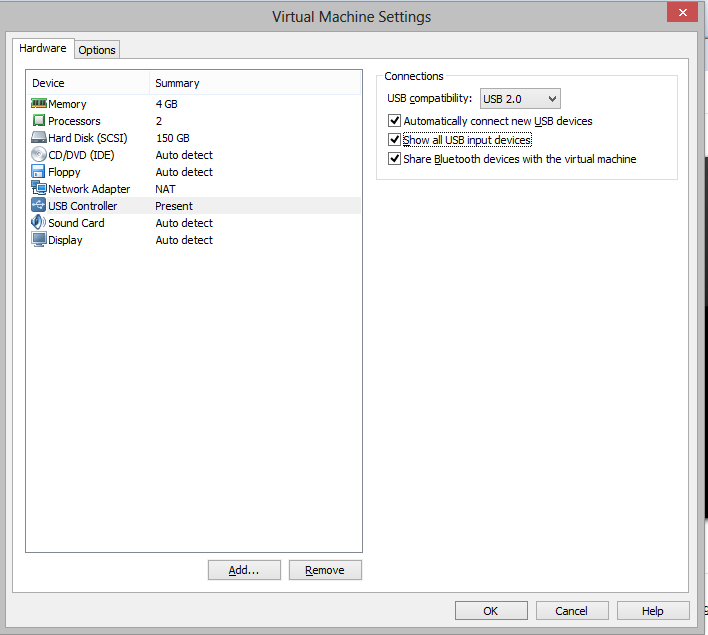Screen dimensions: 708x635
Task: Click Auto detect summary for CD/DVD
Action: pyautogui.click(x=184, y=155)
